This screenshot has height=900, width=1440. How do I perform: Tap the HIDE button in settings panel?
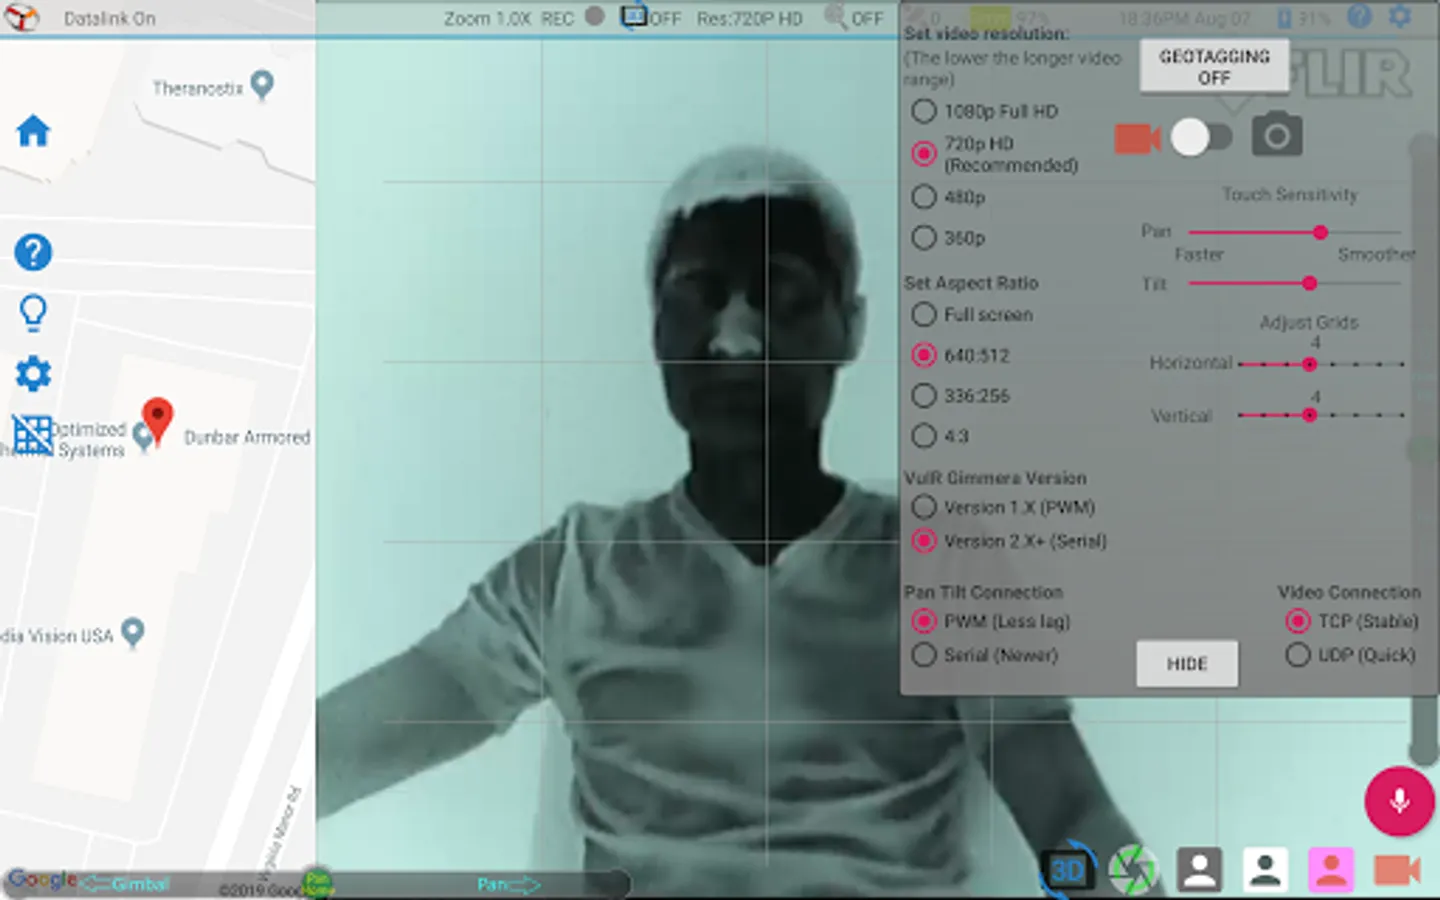coord(1187,664)
